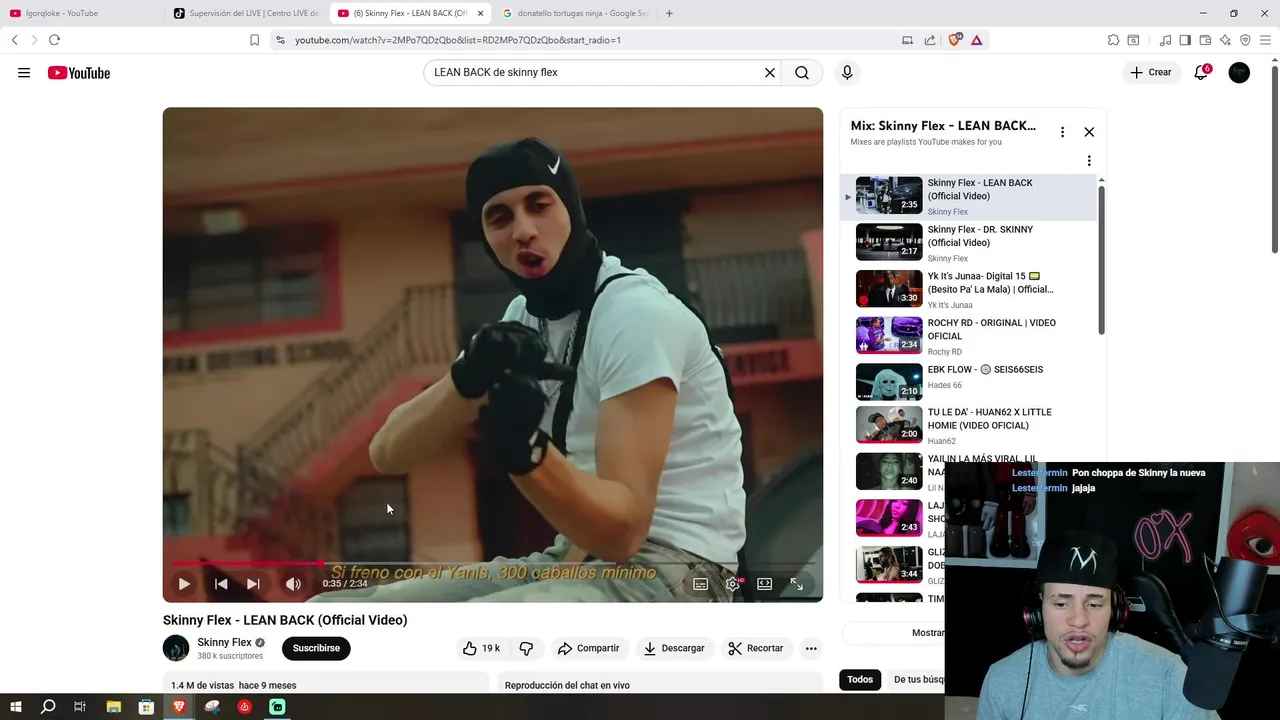Play TU LE DA' - HUAN62 video
The width and height of the screenshot is (1280, 720).
tap(970, 425)
